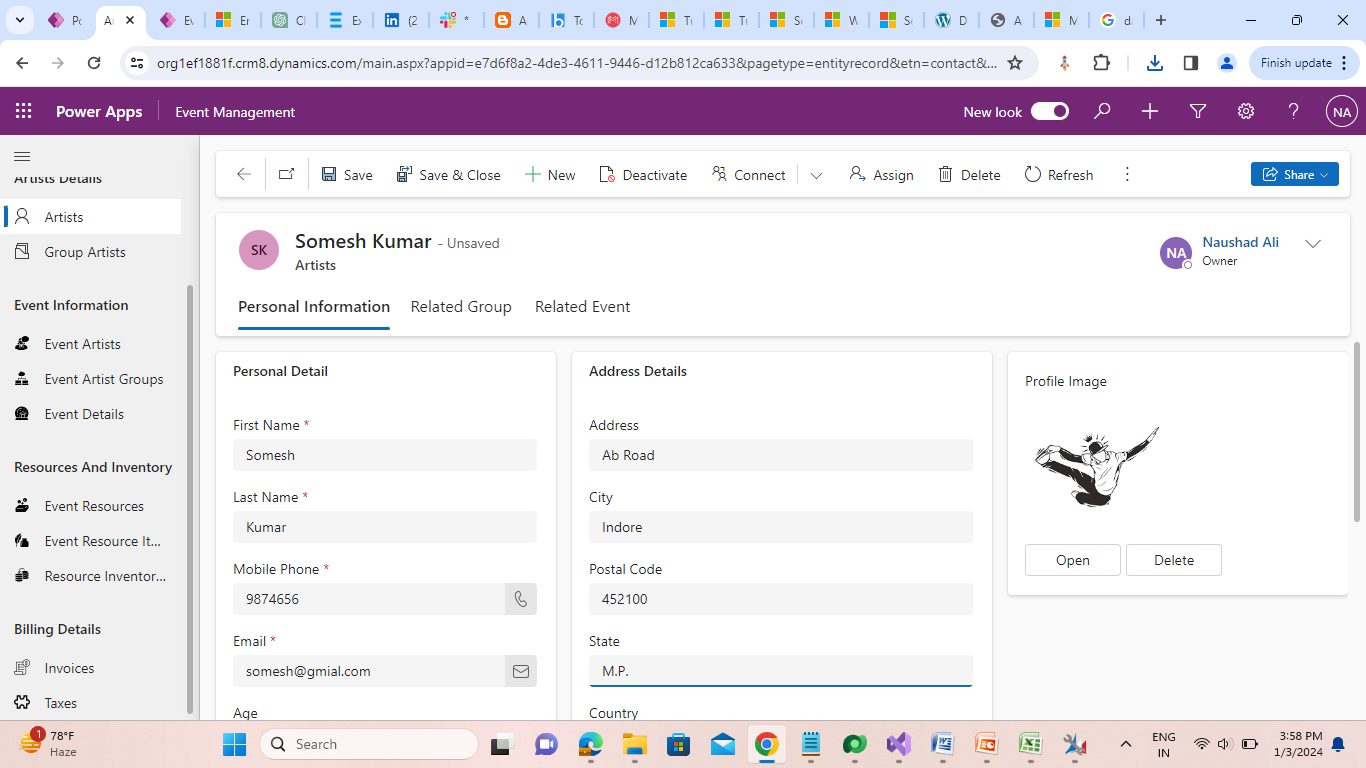The width and height of the screenshot is (1366, 768).
Task: Switch to the Related Event tab
Action: click(582, 307)
